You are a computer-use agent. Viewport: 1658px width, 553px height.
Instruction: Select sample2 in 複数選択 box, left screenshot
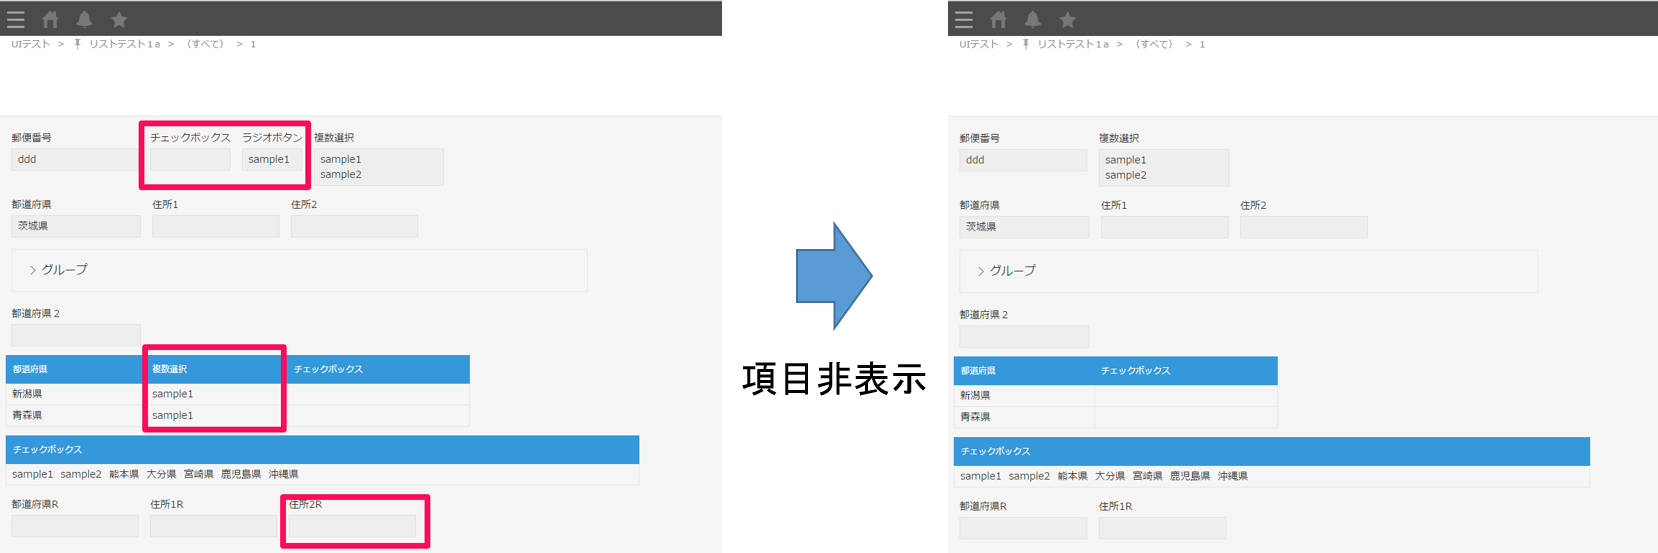(341, 174)
